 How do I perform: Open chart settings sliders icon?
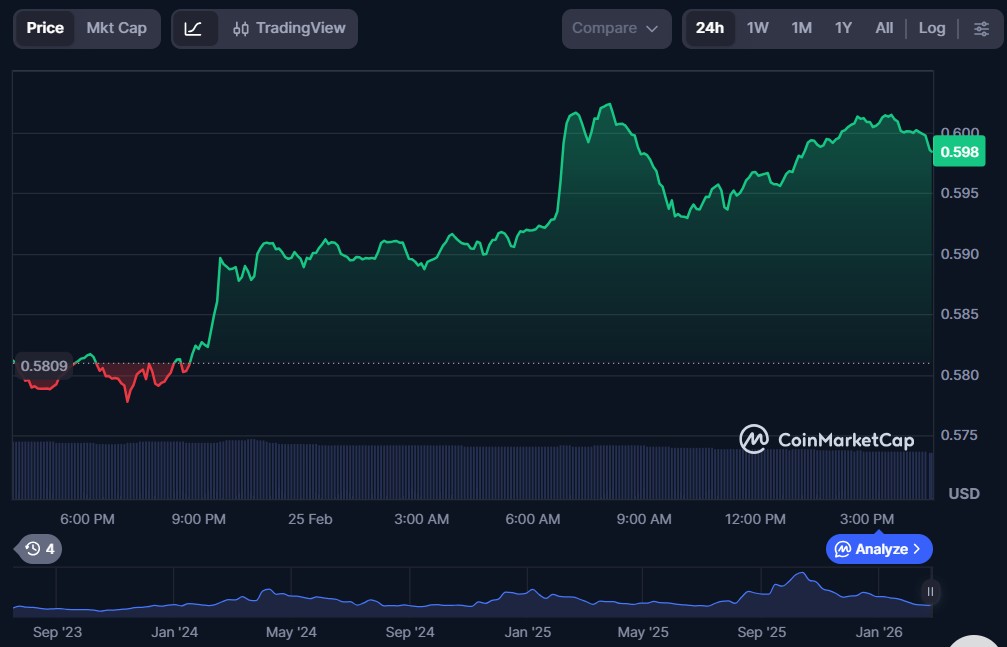coord(981,28)
